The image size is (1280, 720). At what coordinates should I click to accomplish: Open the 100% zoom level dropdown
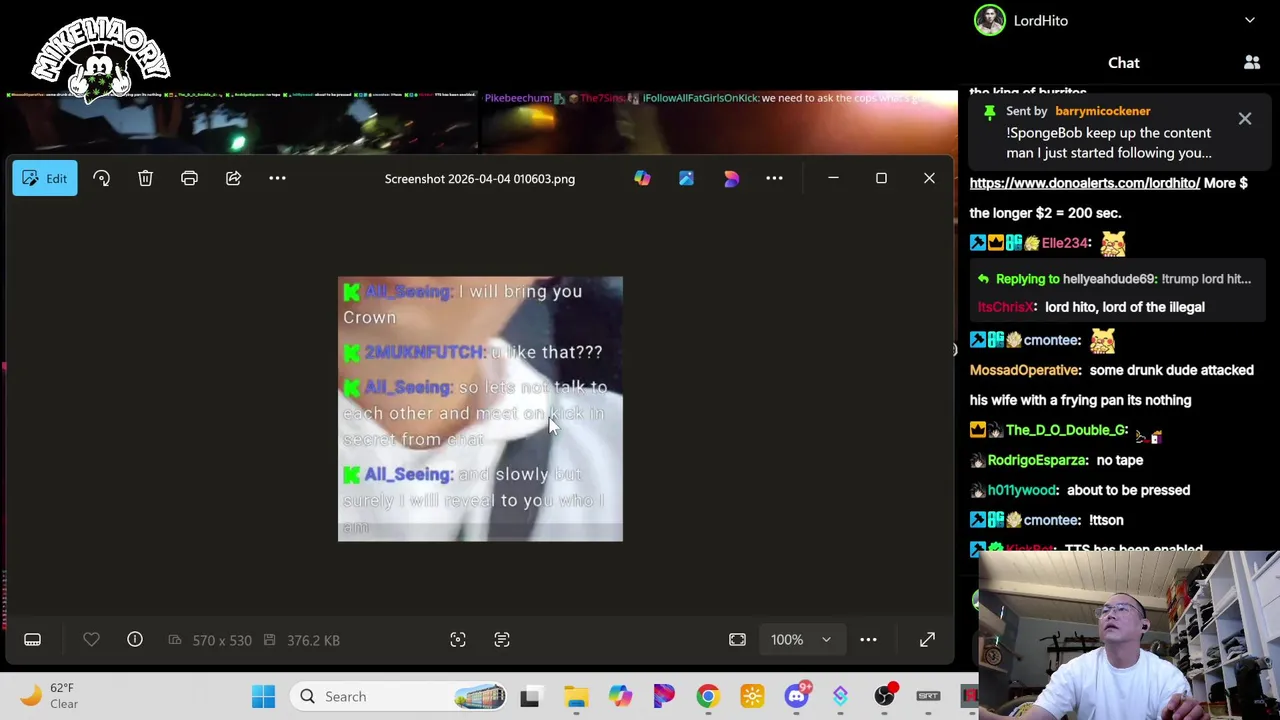(x=801, y=640)
